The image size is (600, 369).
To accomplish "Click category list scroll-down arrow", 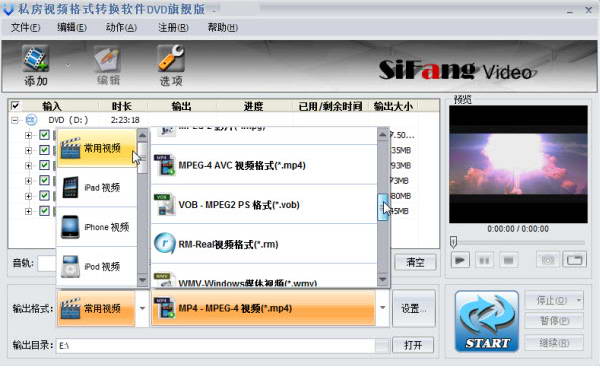I will coord(142,281).
